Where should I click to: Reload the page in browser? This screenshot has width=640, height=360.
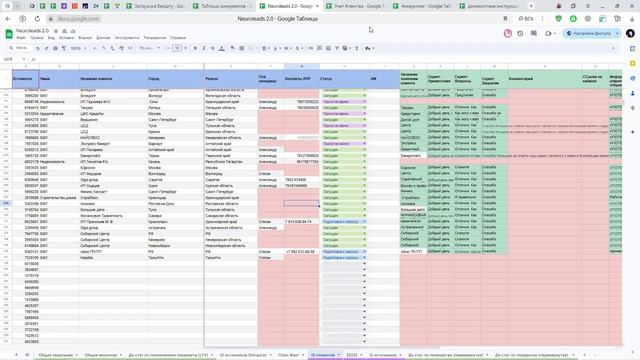[x=37, y=19]
